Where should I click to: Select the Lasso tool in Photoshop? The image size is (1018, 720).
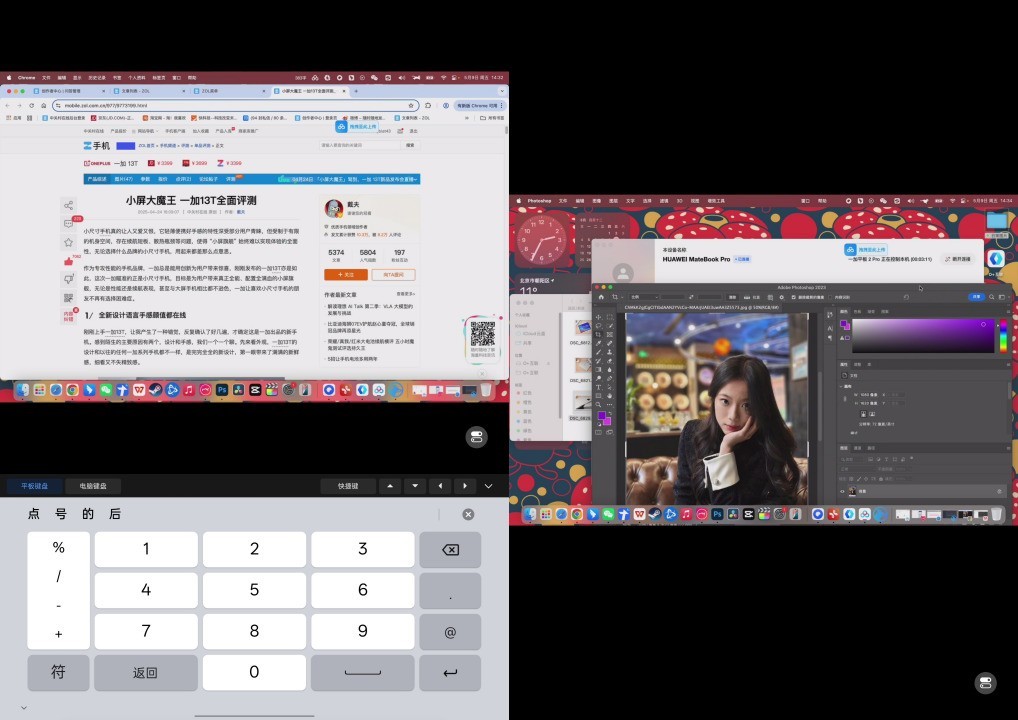(599, 326)
